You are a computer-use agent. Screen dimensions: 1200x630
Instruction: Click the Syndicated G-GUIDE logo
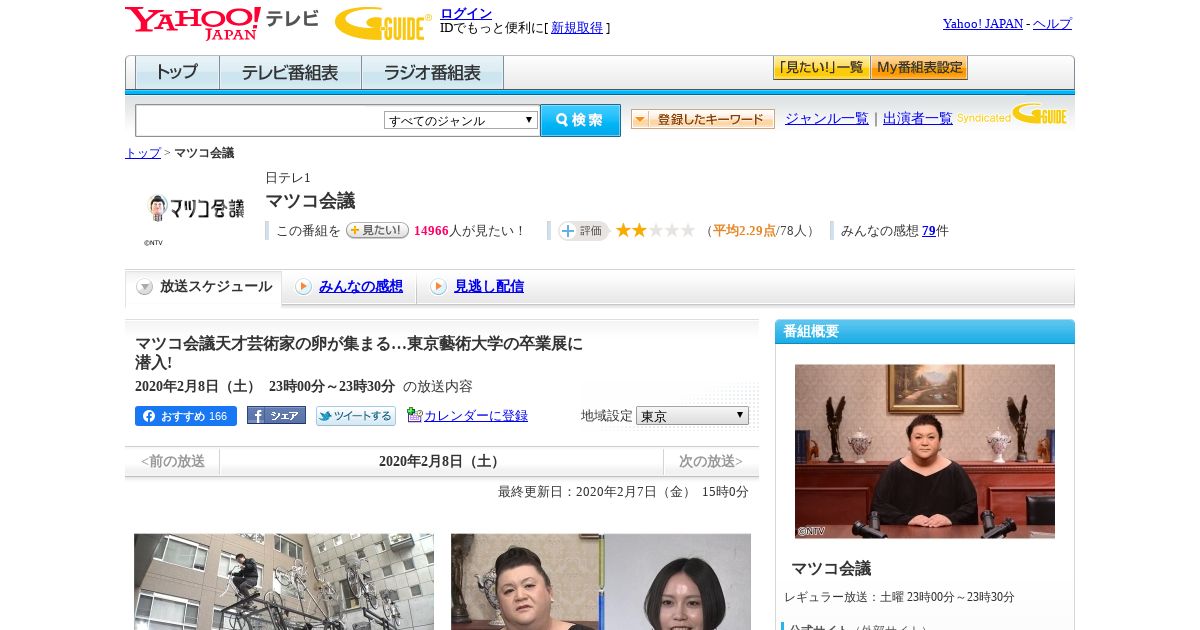[x=1012, y=114]
